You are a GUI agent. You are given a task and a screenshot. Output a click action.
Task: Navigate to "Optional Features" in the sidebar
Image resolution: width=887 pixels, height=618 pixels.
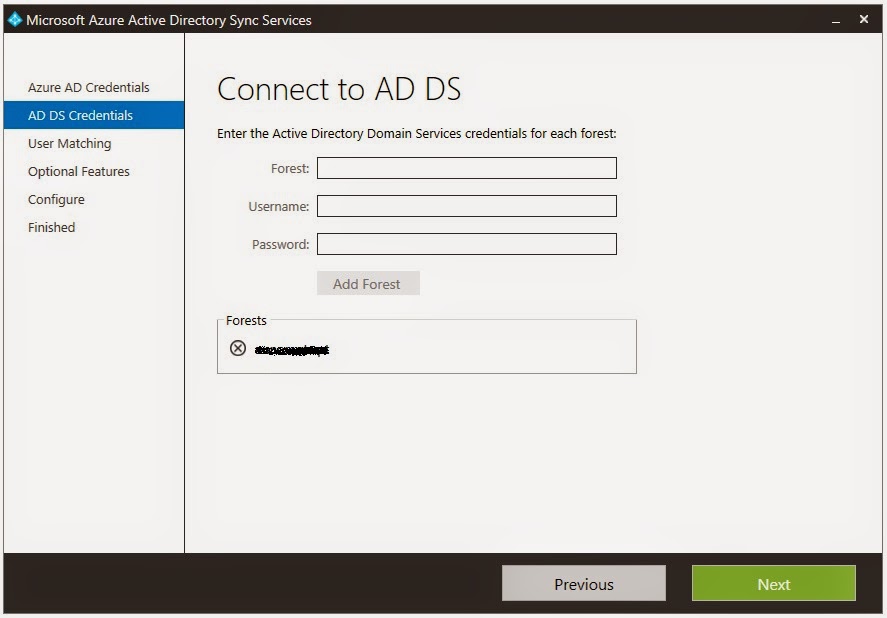pos(78,171)
